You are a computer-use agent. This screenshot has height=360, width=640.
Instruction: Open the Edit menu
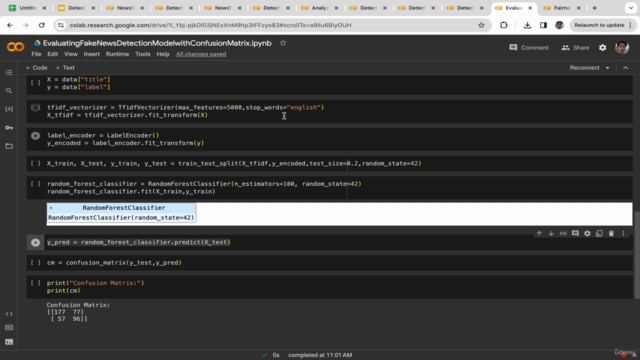tap(52, 54)
